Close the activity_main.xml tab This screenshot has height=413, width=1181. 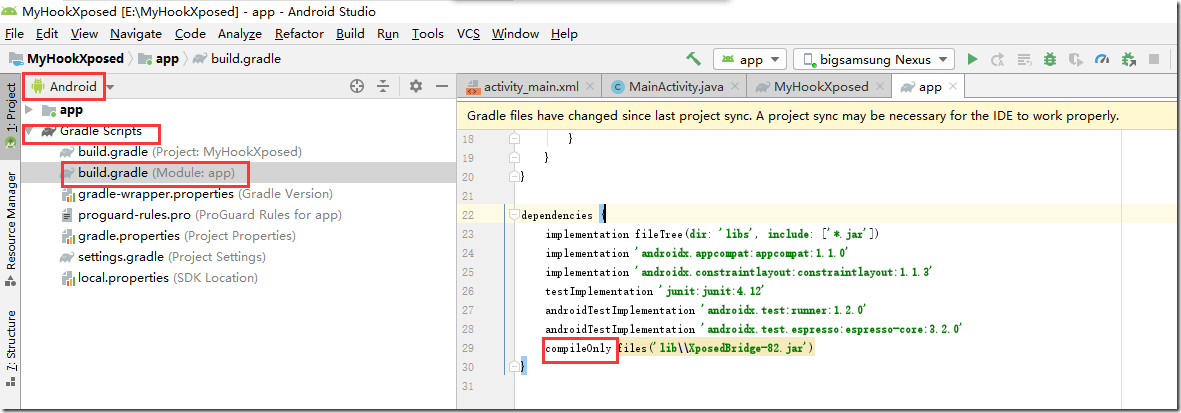(x=589, y=87)
